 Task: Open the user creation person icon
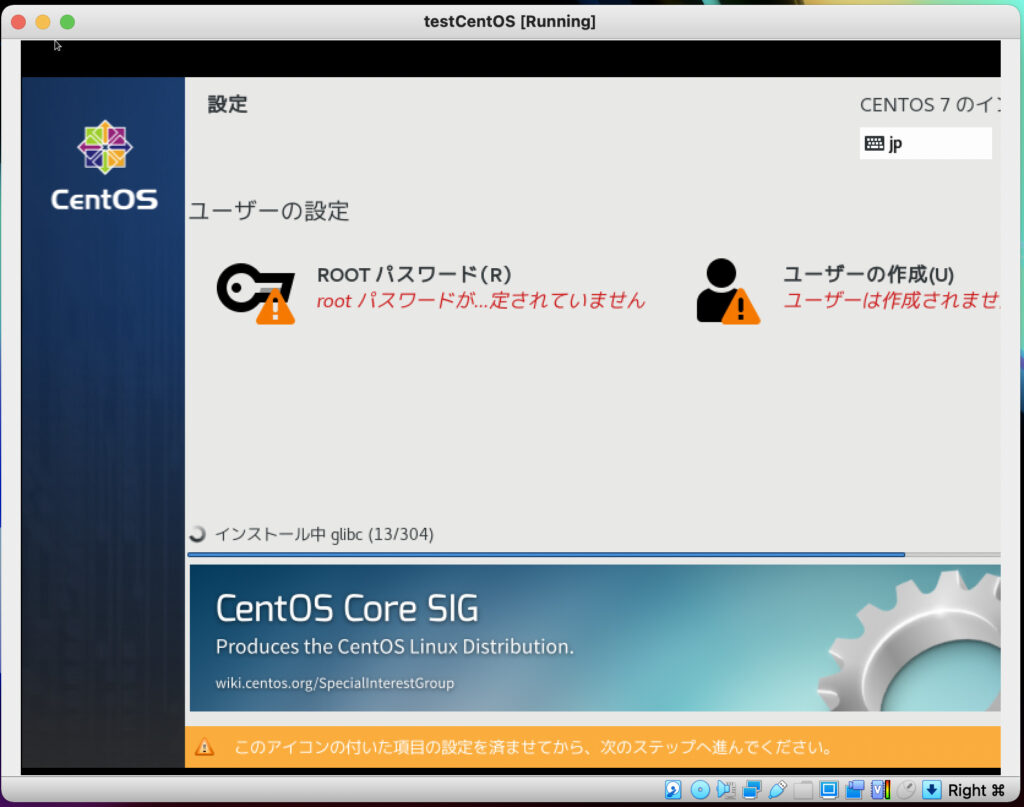pos(728,291)
